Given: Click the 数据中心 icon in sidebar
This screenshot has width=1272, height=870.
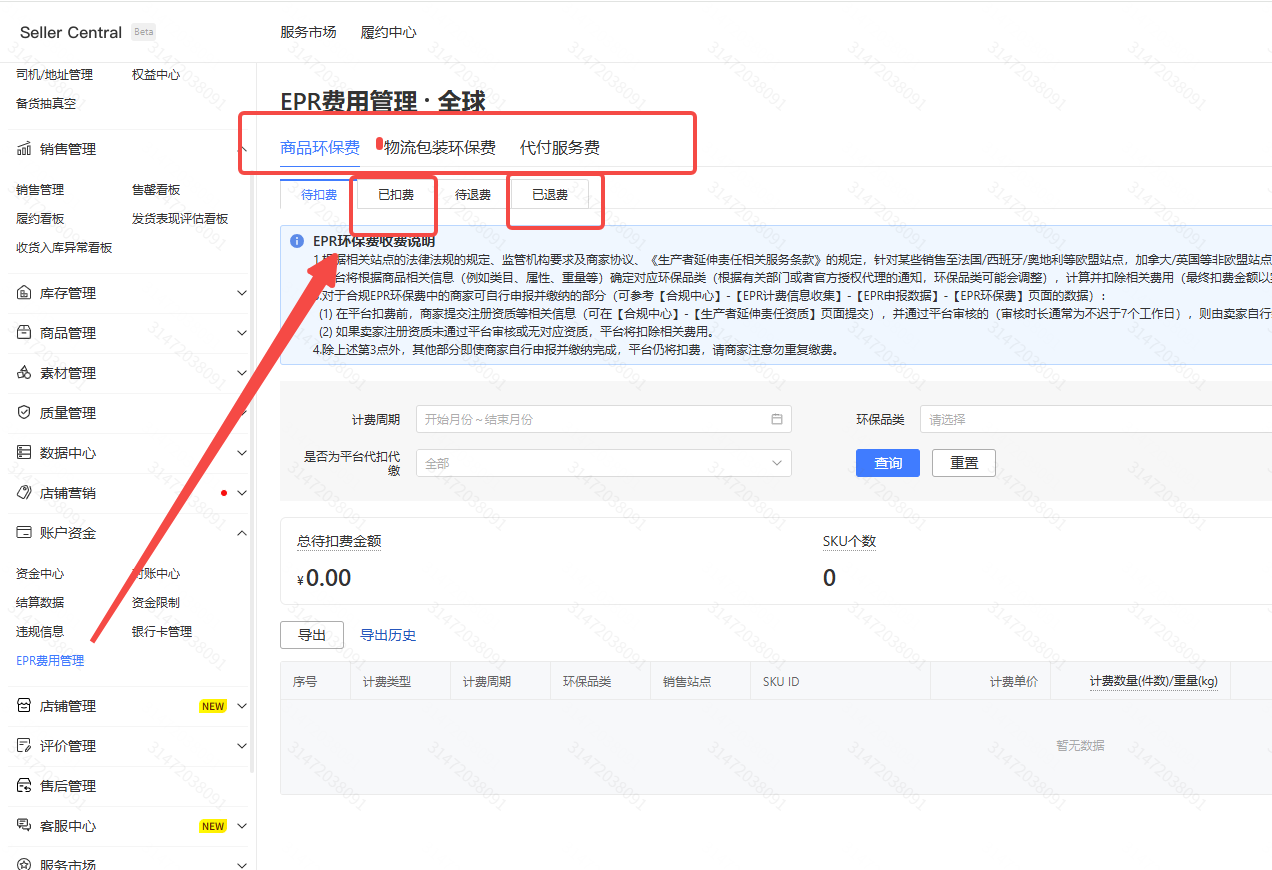Looking at the screenshot, I should 24,453.
